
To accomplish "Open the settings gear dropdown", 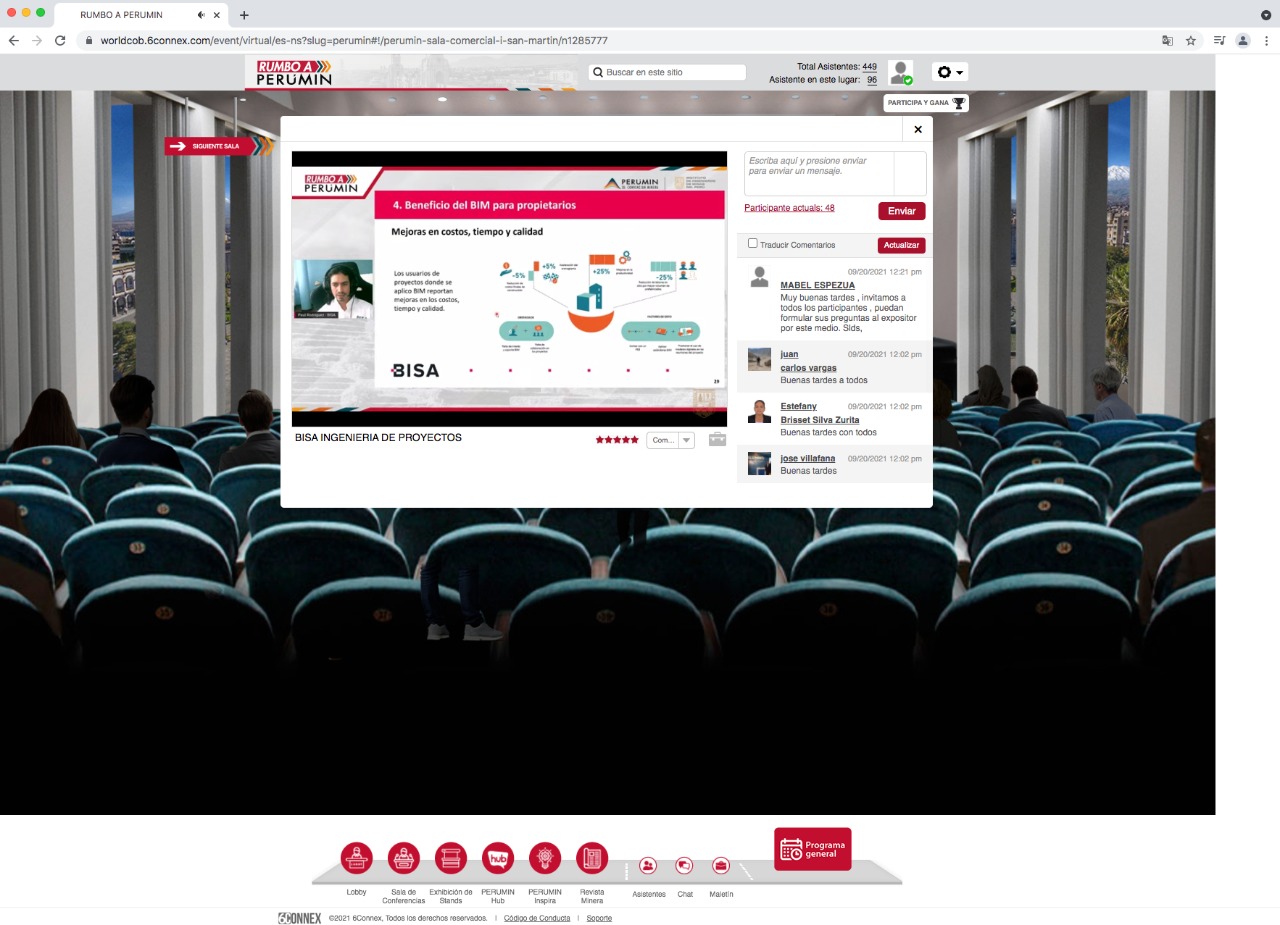I will 950,72.
